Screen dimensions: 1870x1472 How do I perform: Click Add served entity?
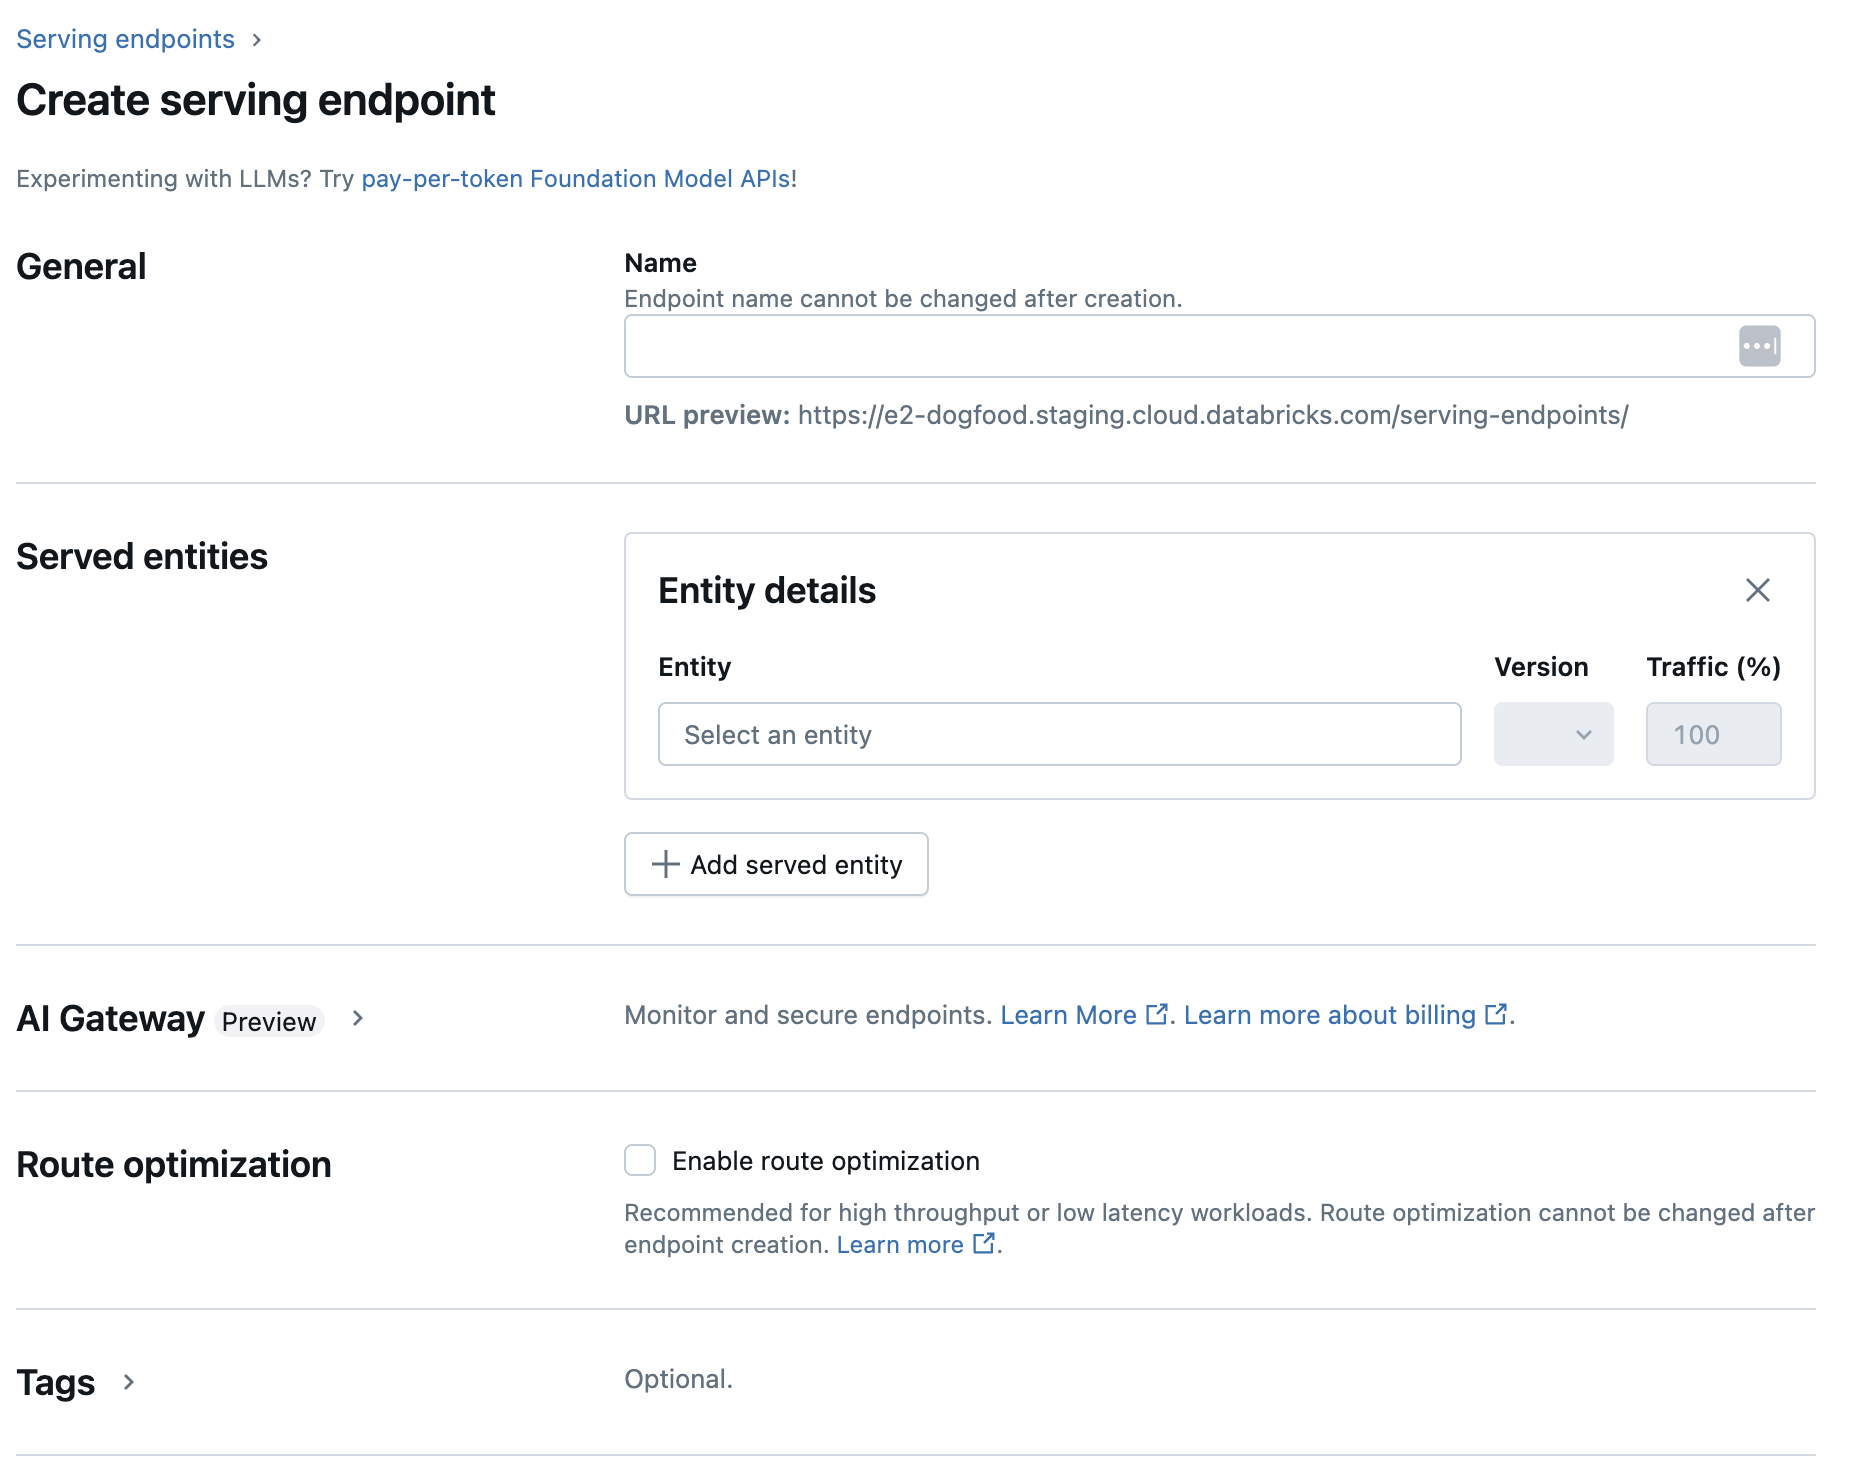pos(776,864)
